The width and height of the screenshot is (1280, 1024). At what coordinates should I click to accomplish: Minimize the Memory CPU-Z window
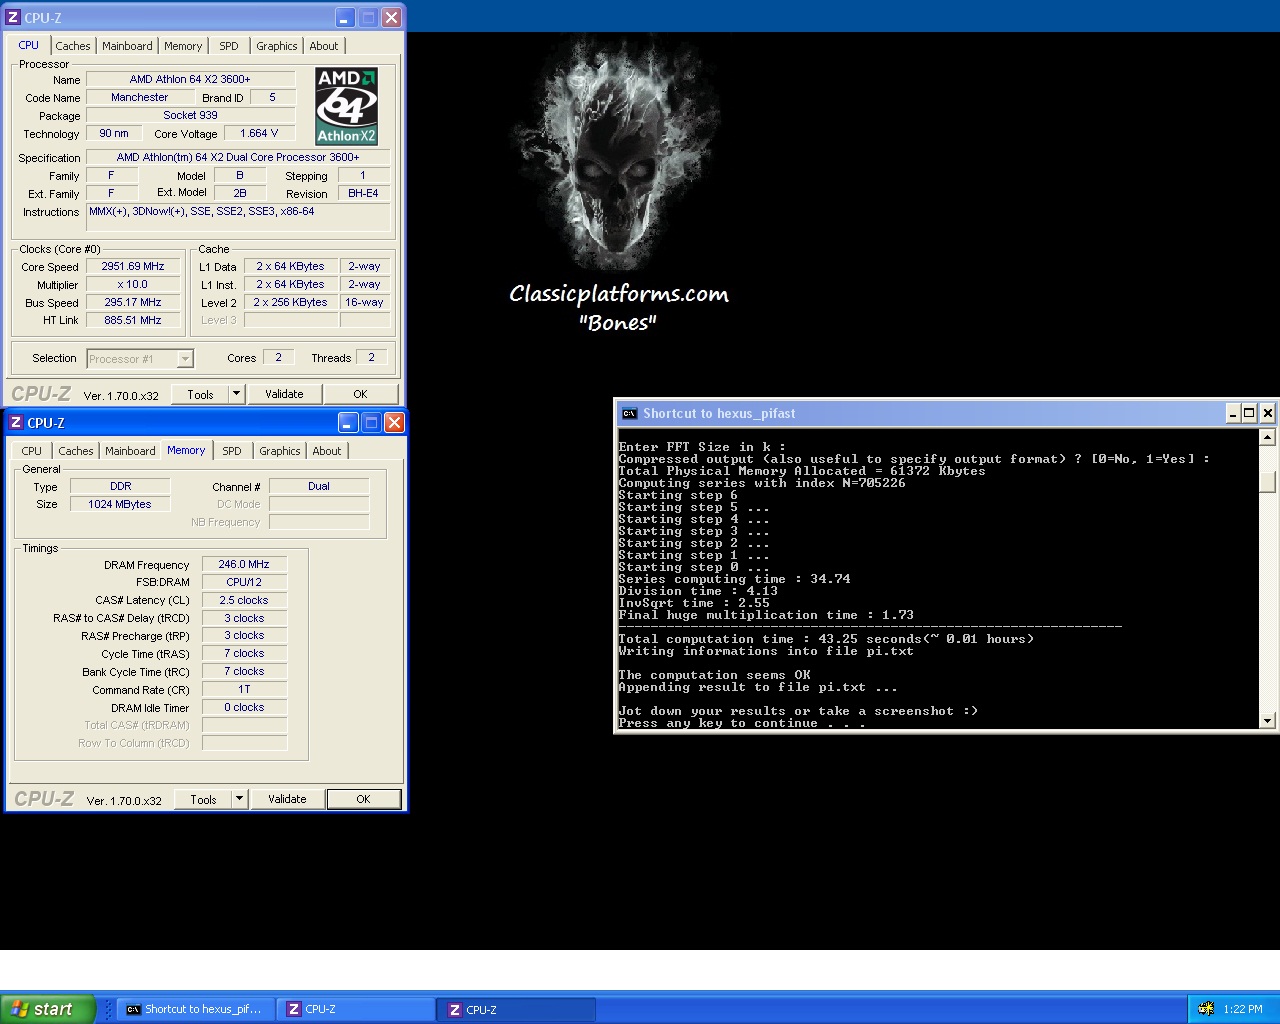(x=348, y=423)
